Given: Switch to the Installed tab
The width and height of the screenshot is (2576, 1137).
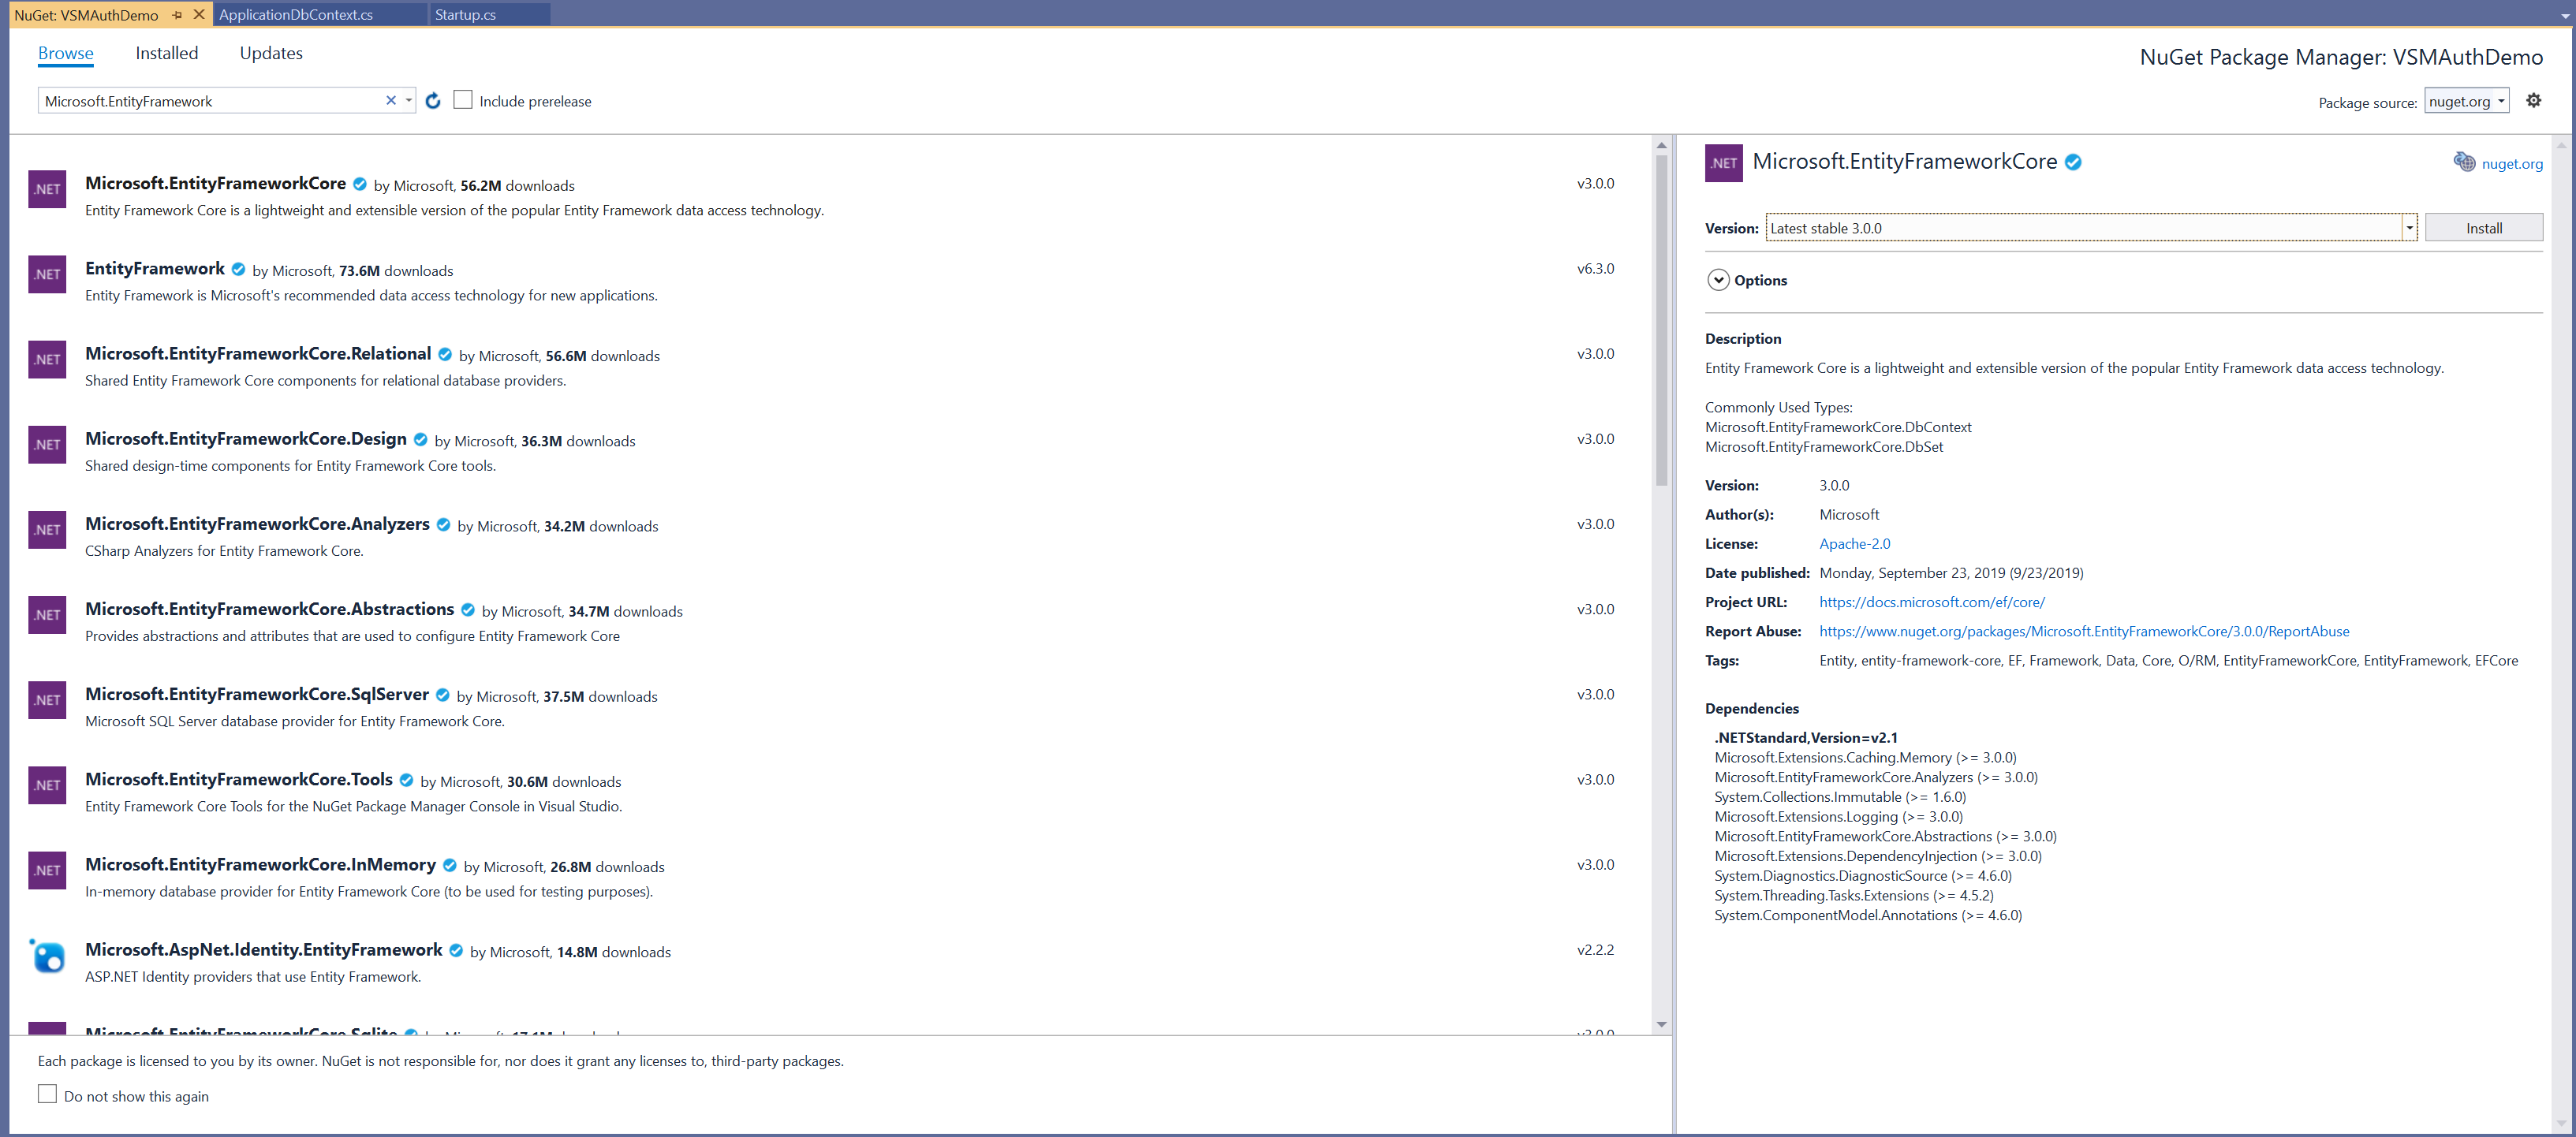Looking at the screenshot, I should [x=167, y=53].
